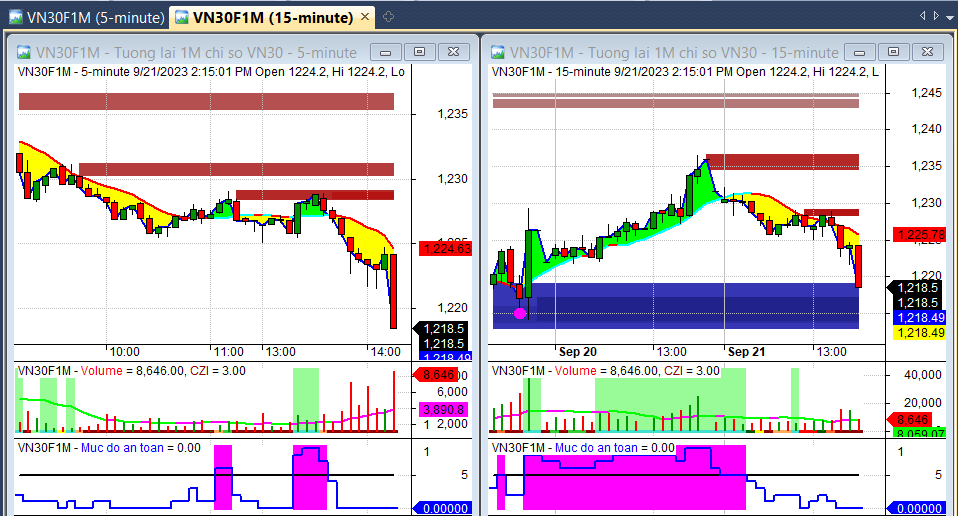Click the red 8,646 label in 15-minute volume pane
This screenshot has height=516, width=958.
tap(910, 420)
